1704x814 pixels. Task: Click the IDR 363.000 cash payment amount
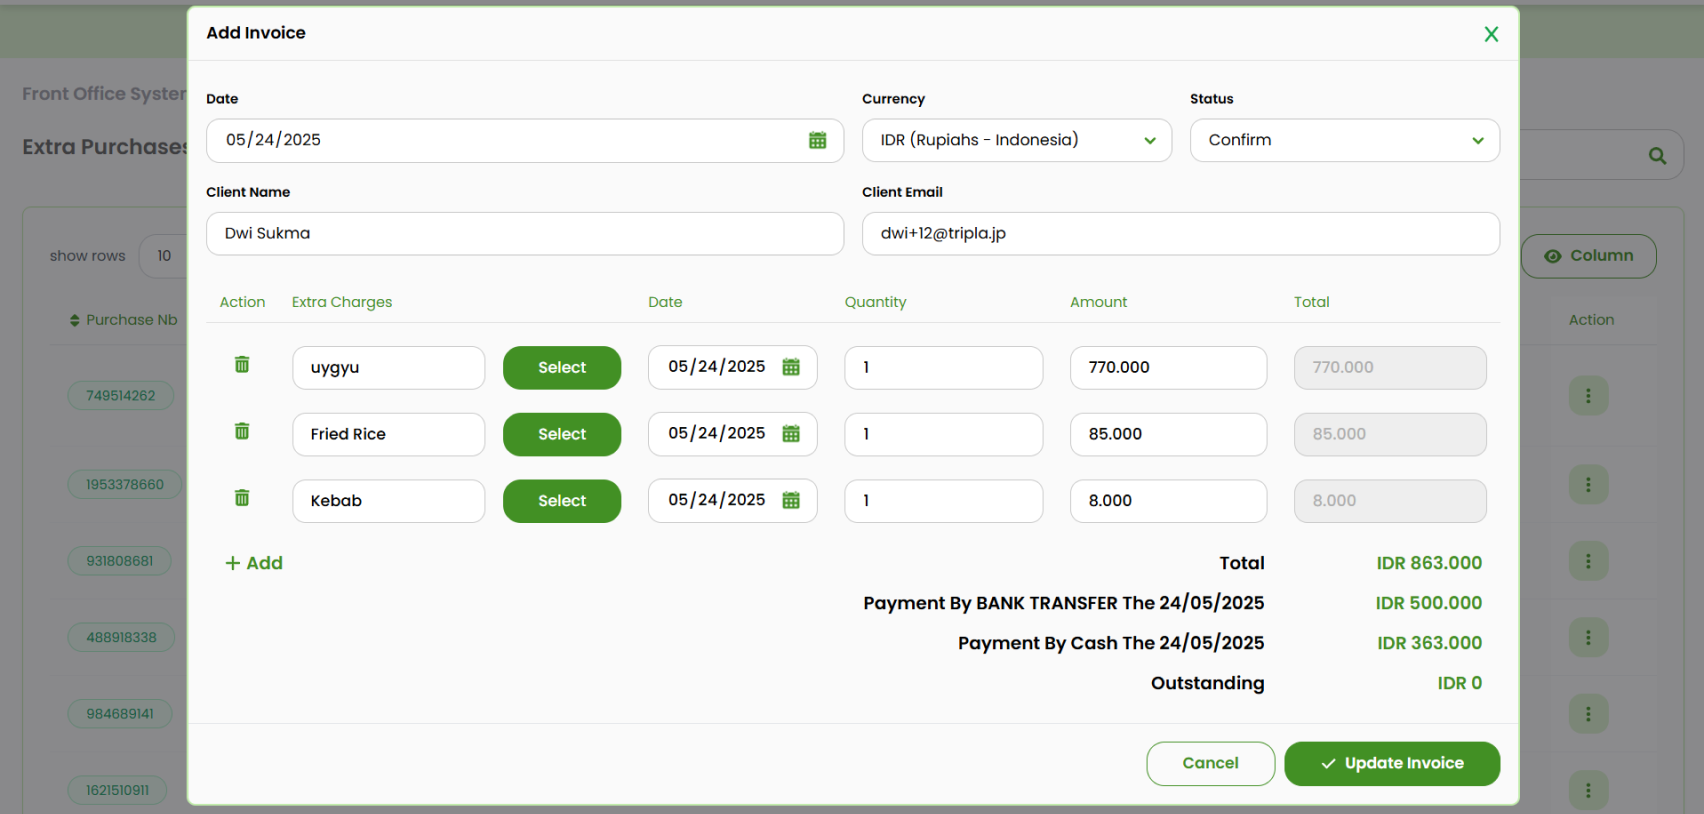pos(1429,643)
